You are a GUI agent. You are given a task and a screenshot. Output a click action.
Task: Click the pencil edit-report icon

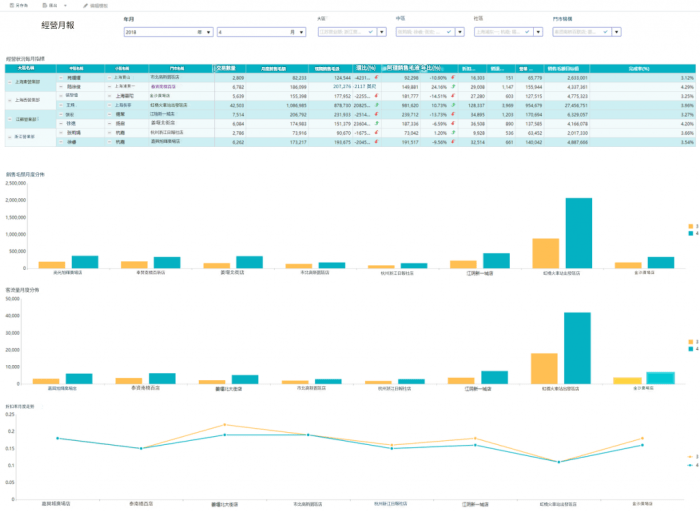(x=85, y=5)
